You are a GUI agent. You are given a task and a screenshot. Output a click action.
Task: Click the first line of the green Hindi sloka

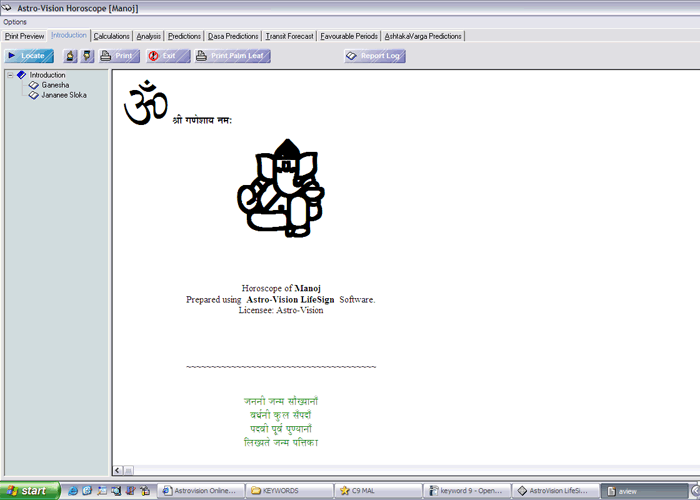(x=281, y=401)
